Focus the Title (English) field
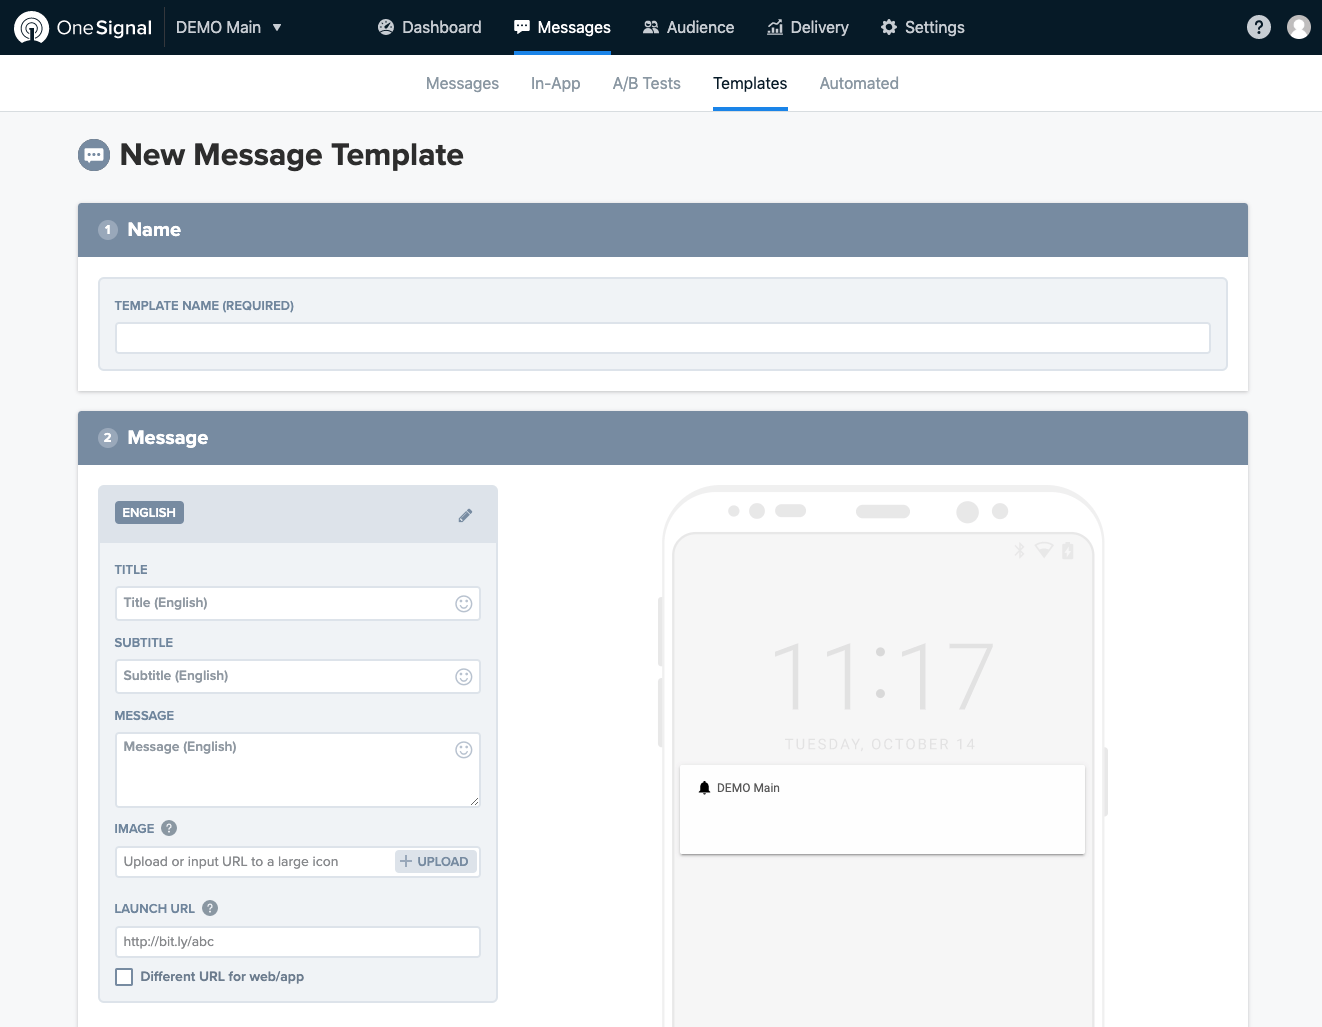The image size is (1322, 1027). point(298,603)
